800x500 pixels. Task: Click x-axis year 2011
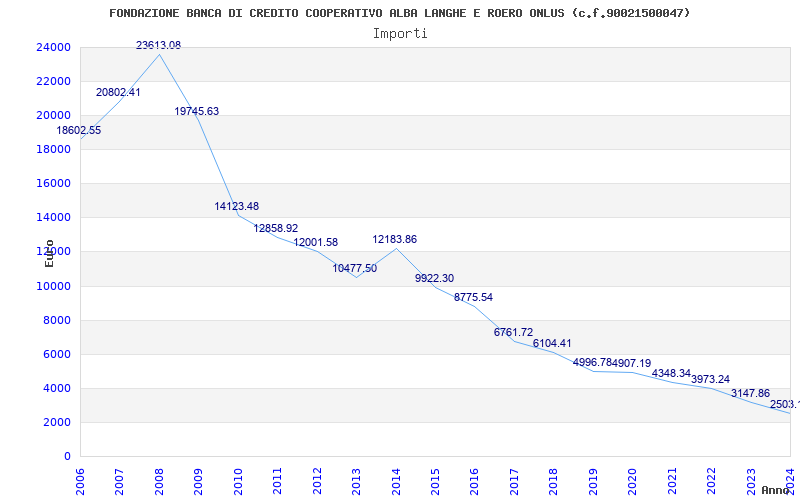[278, 482]
